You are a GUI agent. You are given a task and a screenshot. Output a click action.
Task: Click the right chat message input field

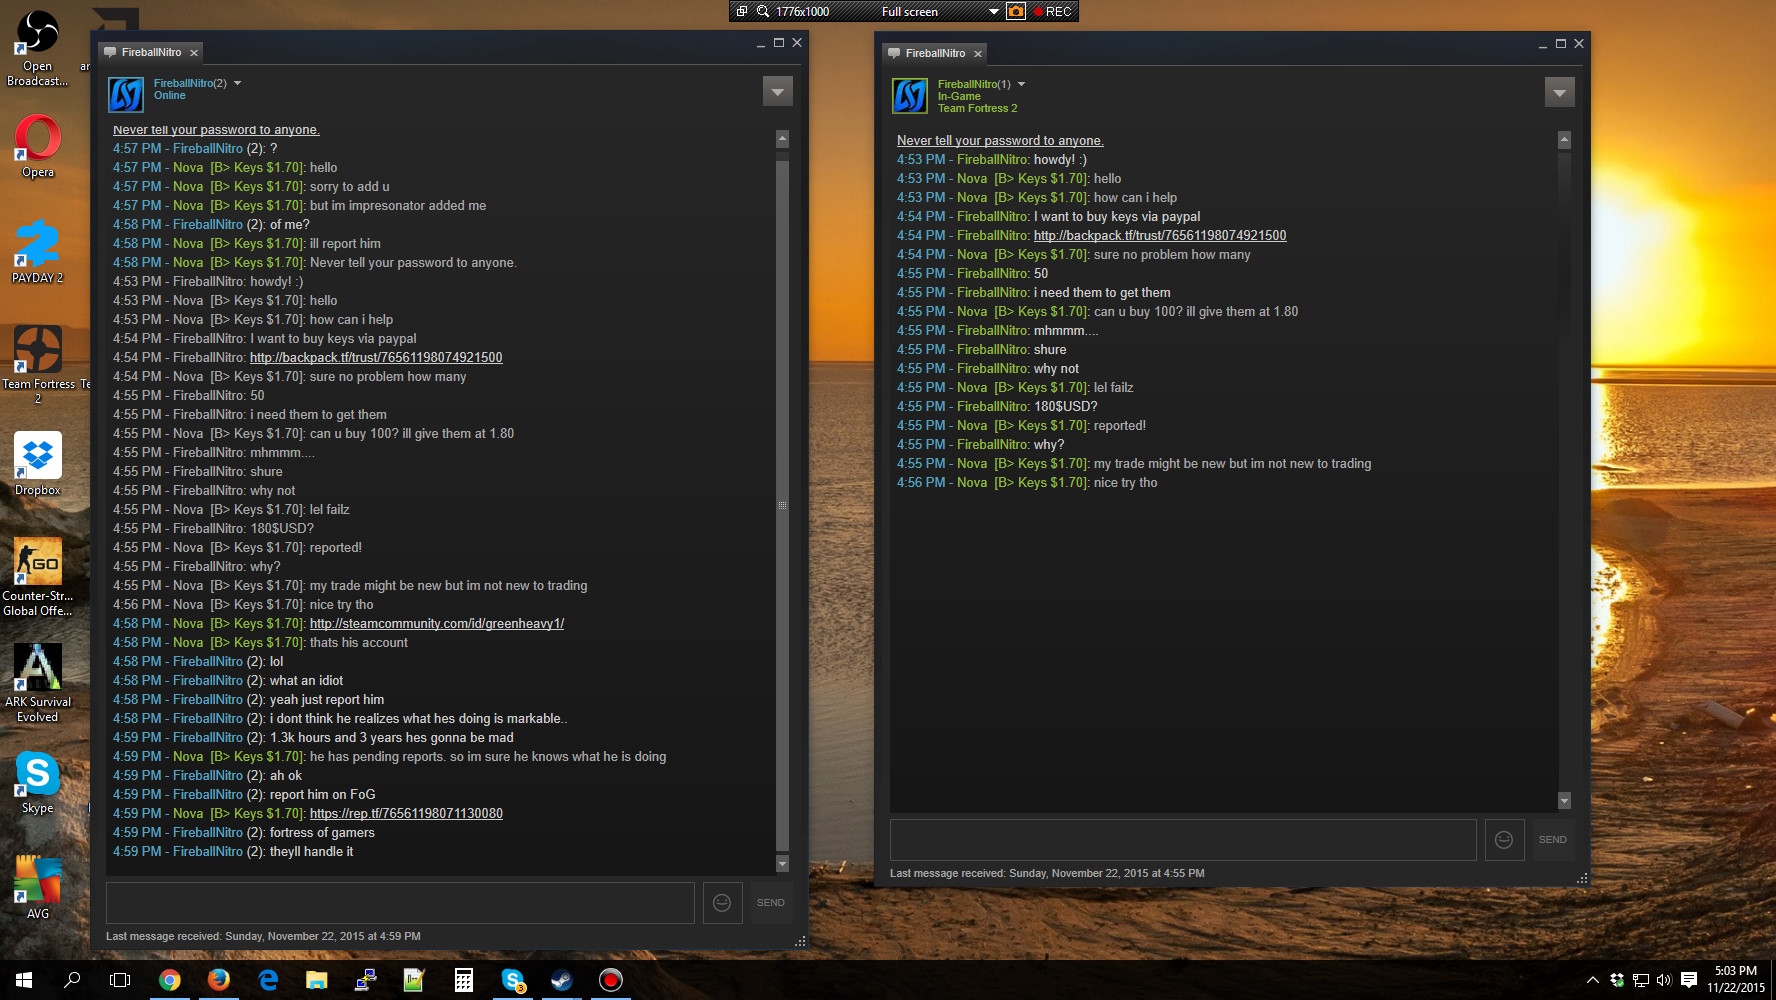[x=1183, y=840]
